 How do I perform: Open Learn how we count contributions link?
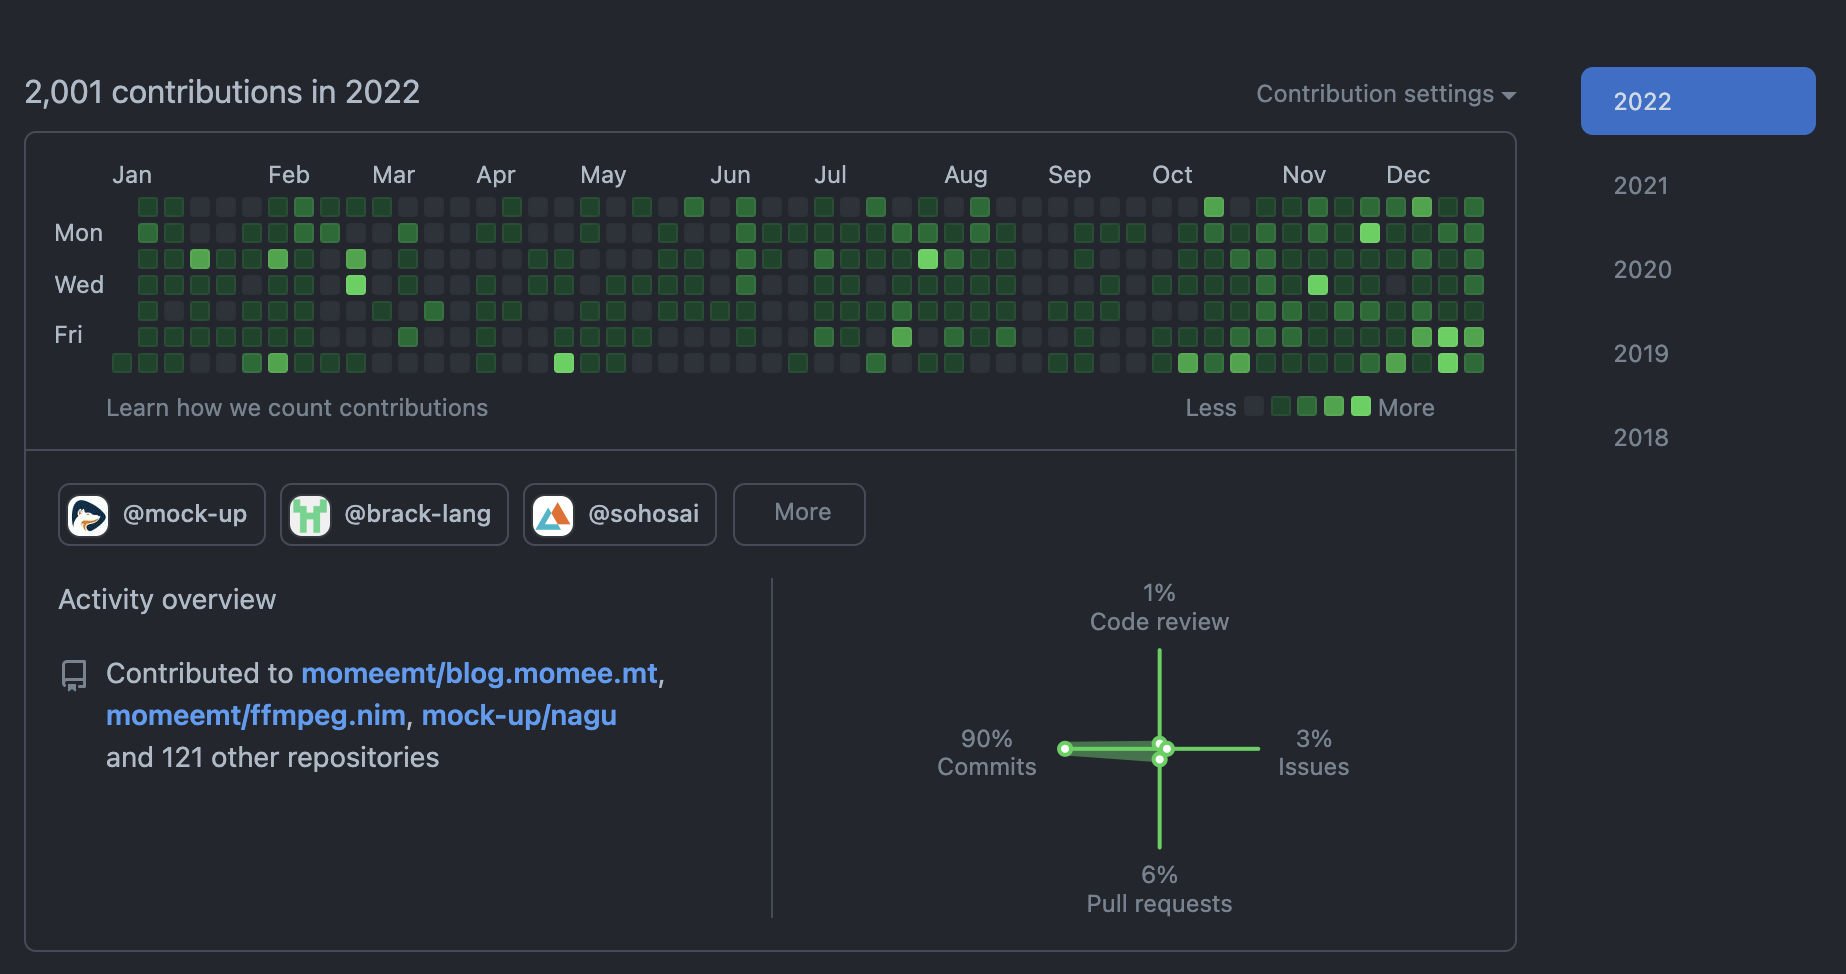[x=297, y=408]
